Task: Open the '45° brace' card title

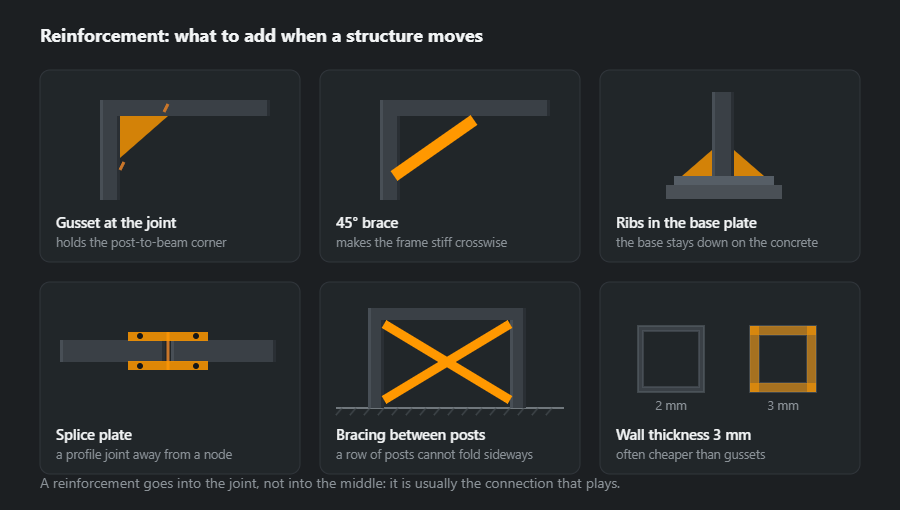Action: coord(367,223)
